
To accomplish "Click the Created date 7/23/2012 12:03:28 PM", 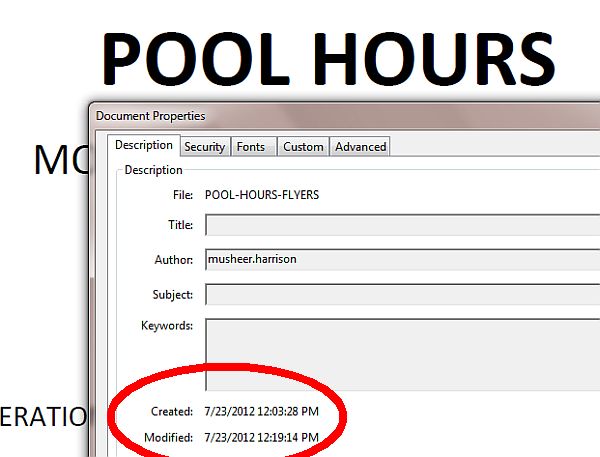I will 261,411.
